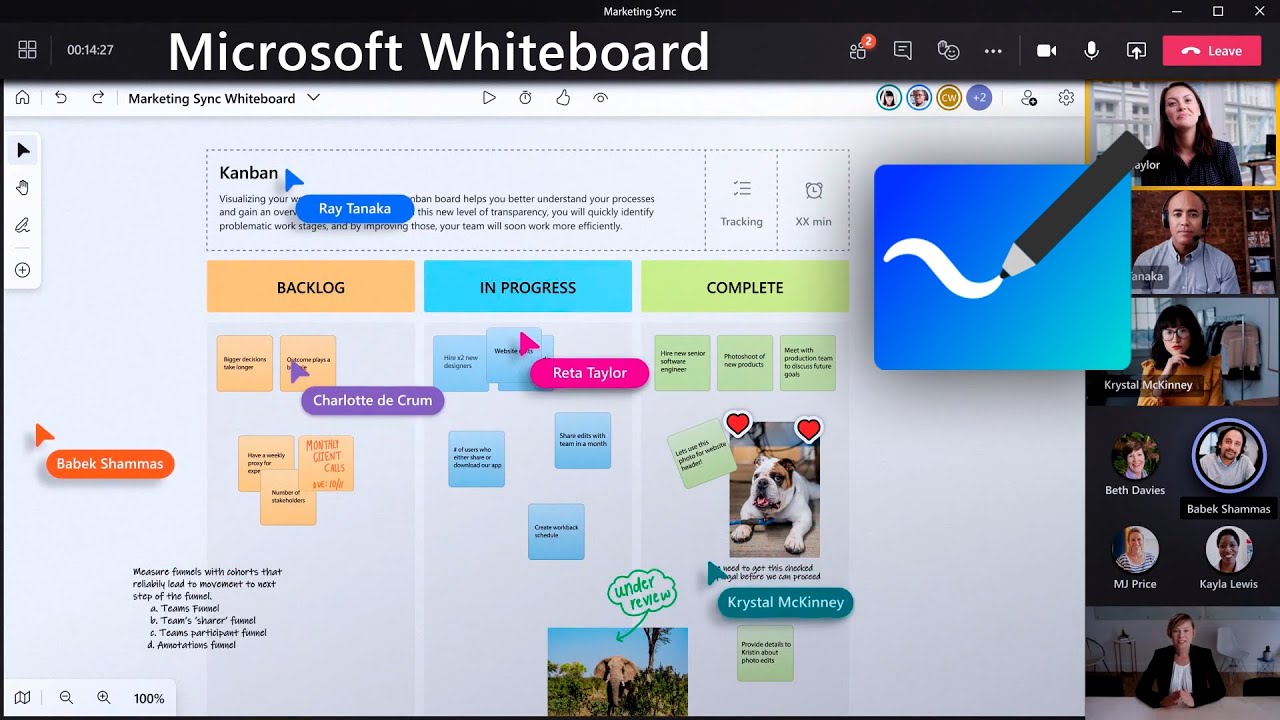This screenshot has height=720, width=1280.
Task: Select the 'Hire new senior software engineer' note
Action: (683, 363)
